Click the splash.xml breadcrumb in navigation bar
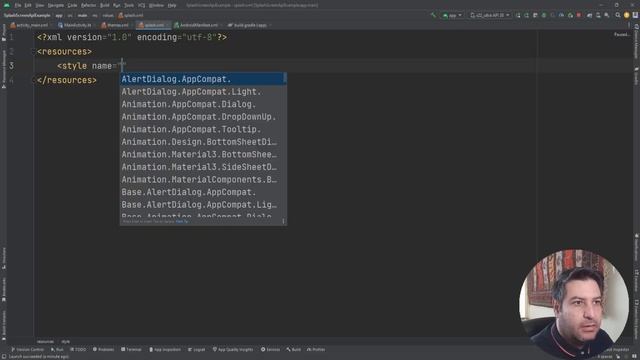 point(131,16)
